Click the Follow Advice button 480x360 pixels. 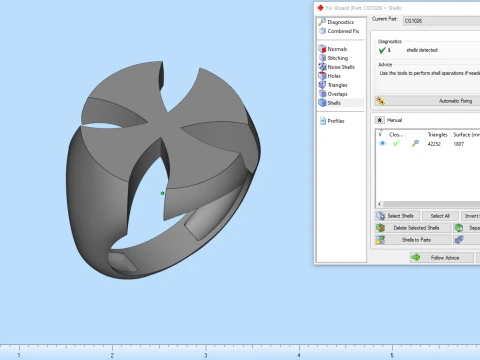442,258
